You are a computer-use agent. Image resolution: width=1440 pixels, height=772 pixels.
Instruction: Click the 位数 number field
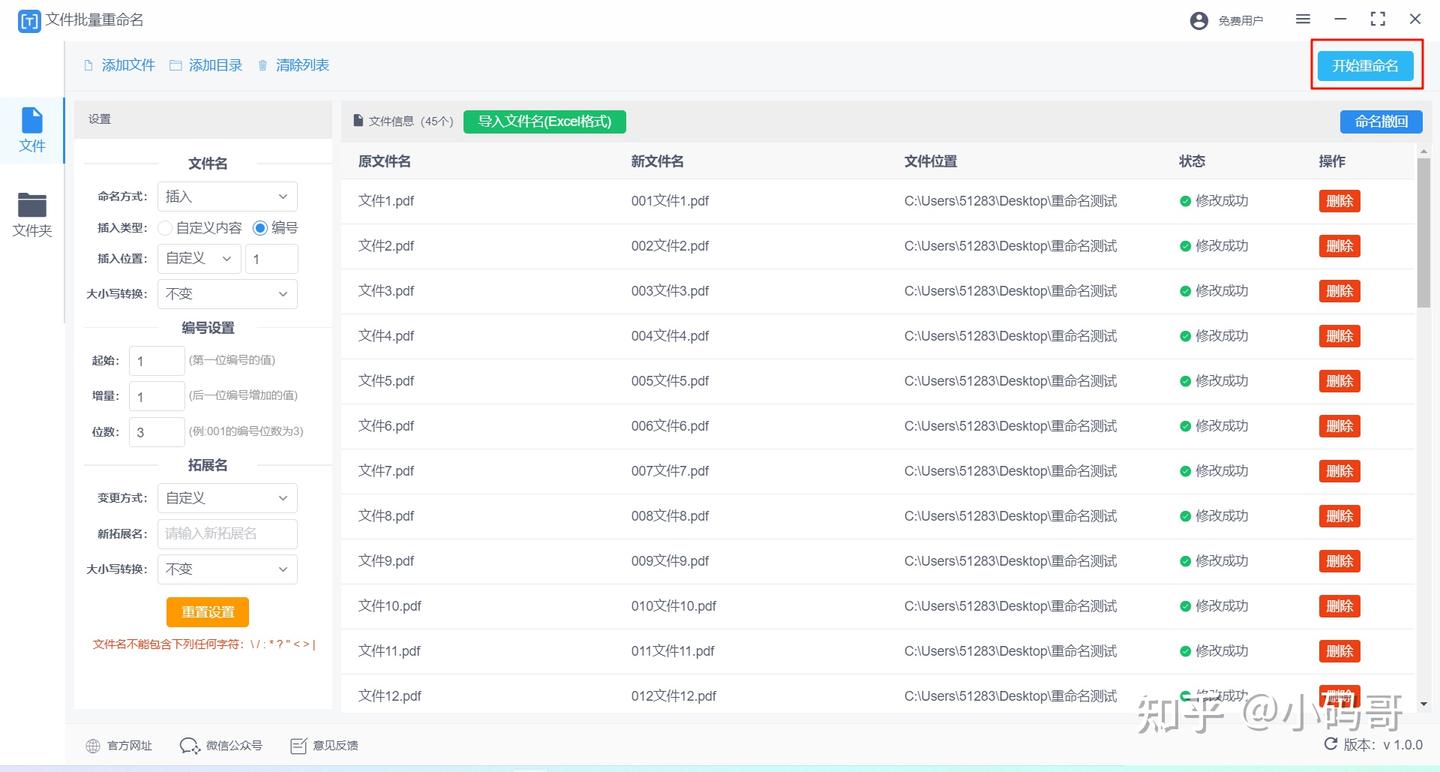tap(157, 432)
